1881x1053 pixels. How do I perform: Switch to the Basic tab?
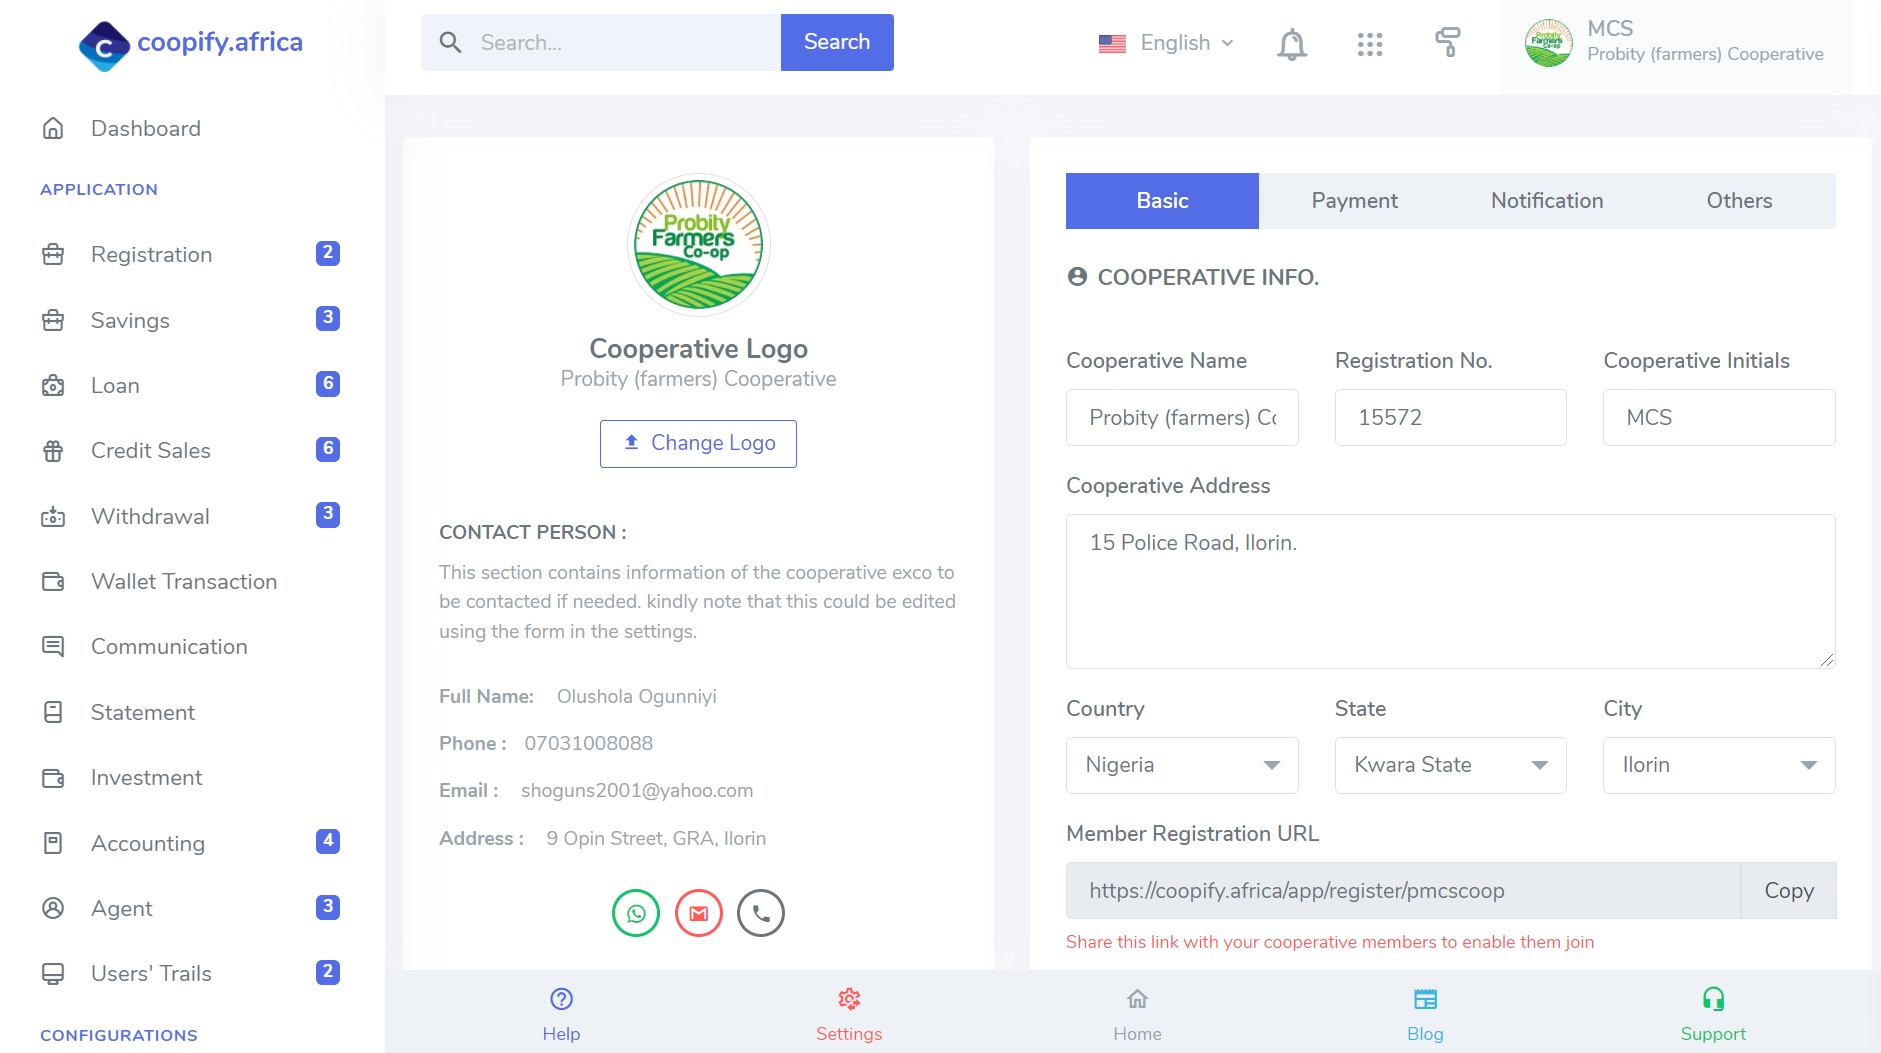point(1162,201)
